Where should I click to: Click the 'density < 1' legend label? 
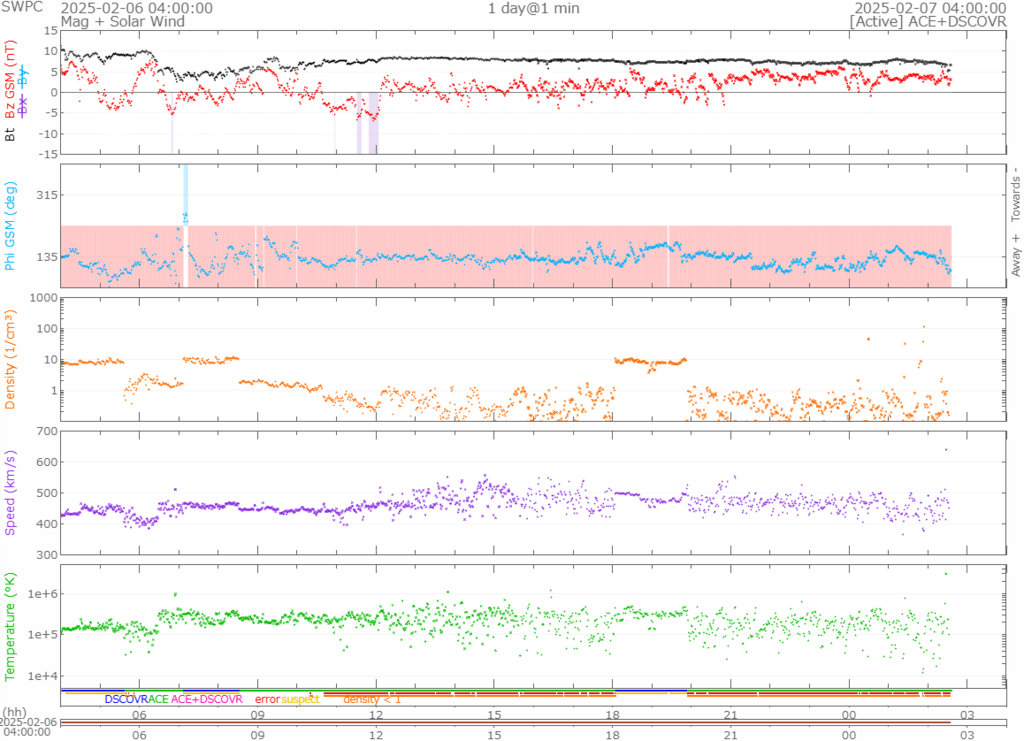point(372,699)
